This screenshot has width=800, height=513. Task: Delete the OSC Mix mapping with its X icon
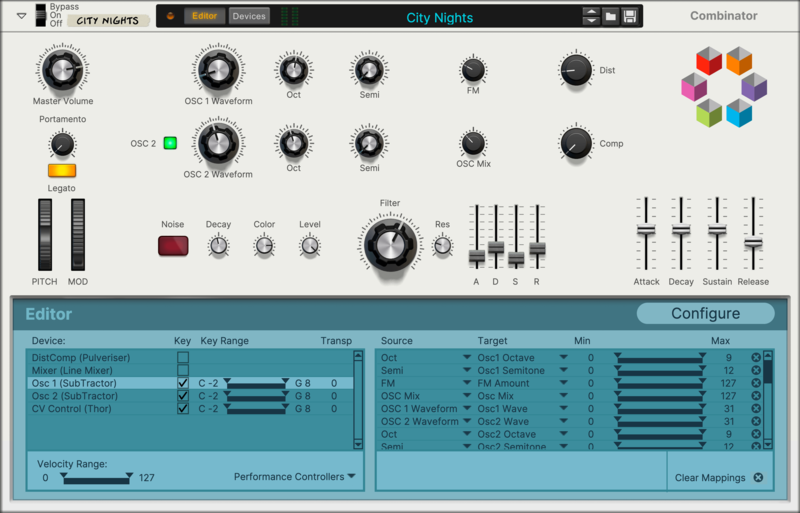756,396
